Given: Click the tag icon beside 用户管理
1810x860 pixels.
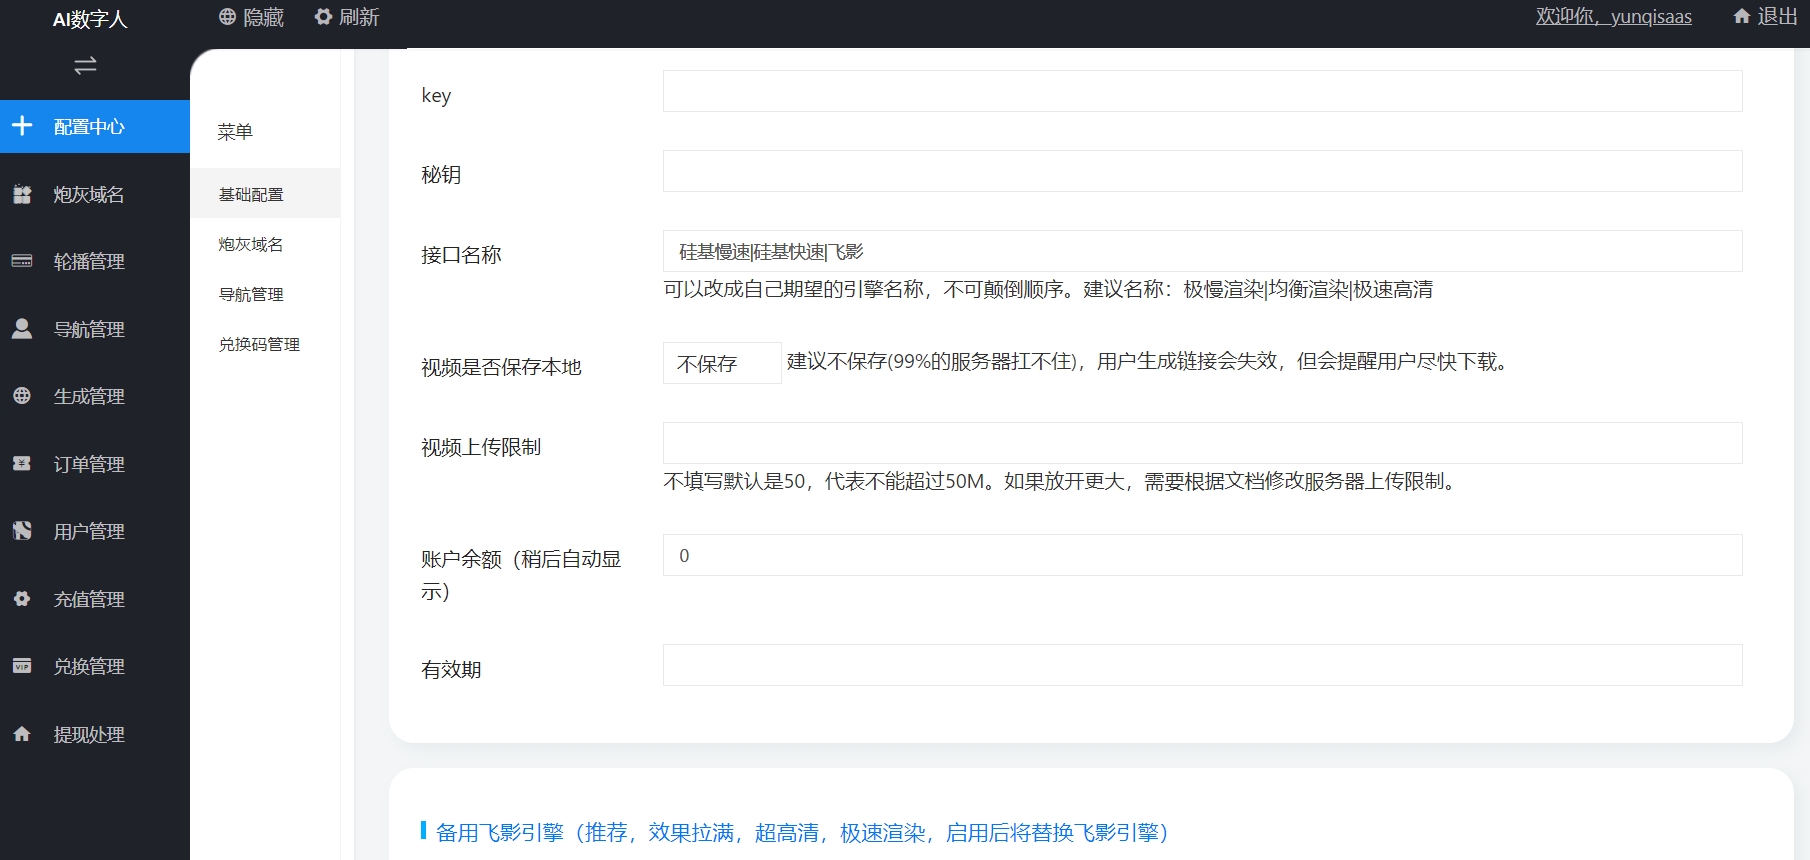Looking at the screenshot, I should point(22,530).
